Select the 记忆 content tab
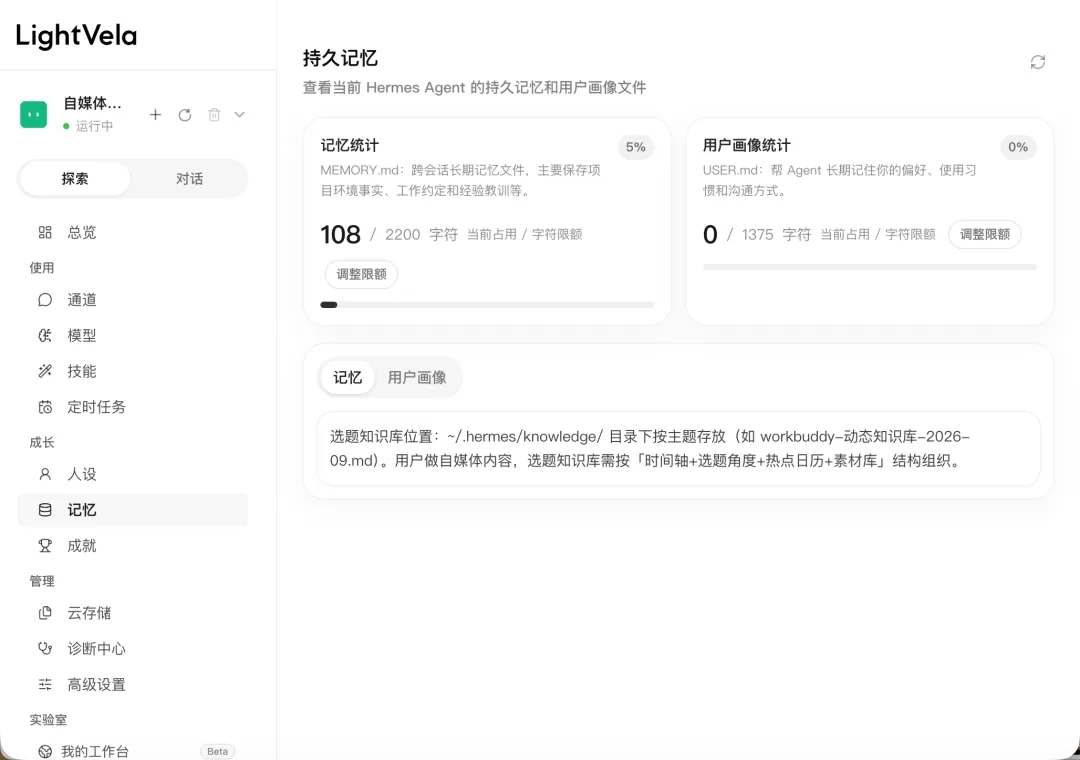Image resolution: width=1080 pixels, height=760 pixels. tap(347, 378)
